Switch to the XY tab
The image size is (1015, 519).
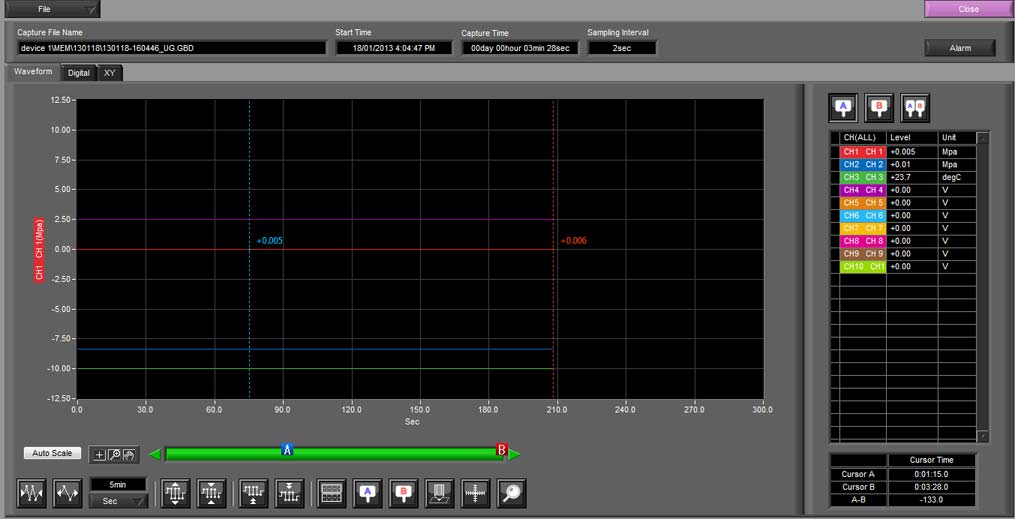[x=110, y=73]
